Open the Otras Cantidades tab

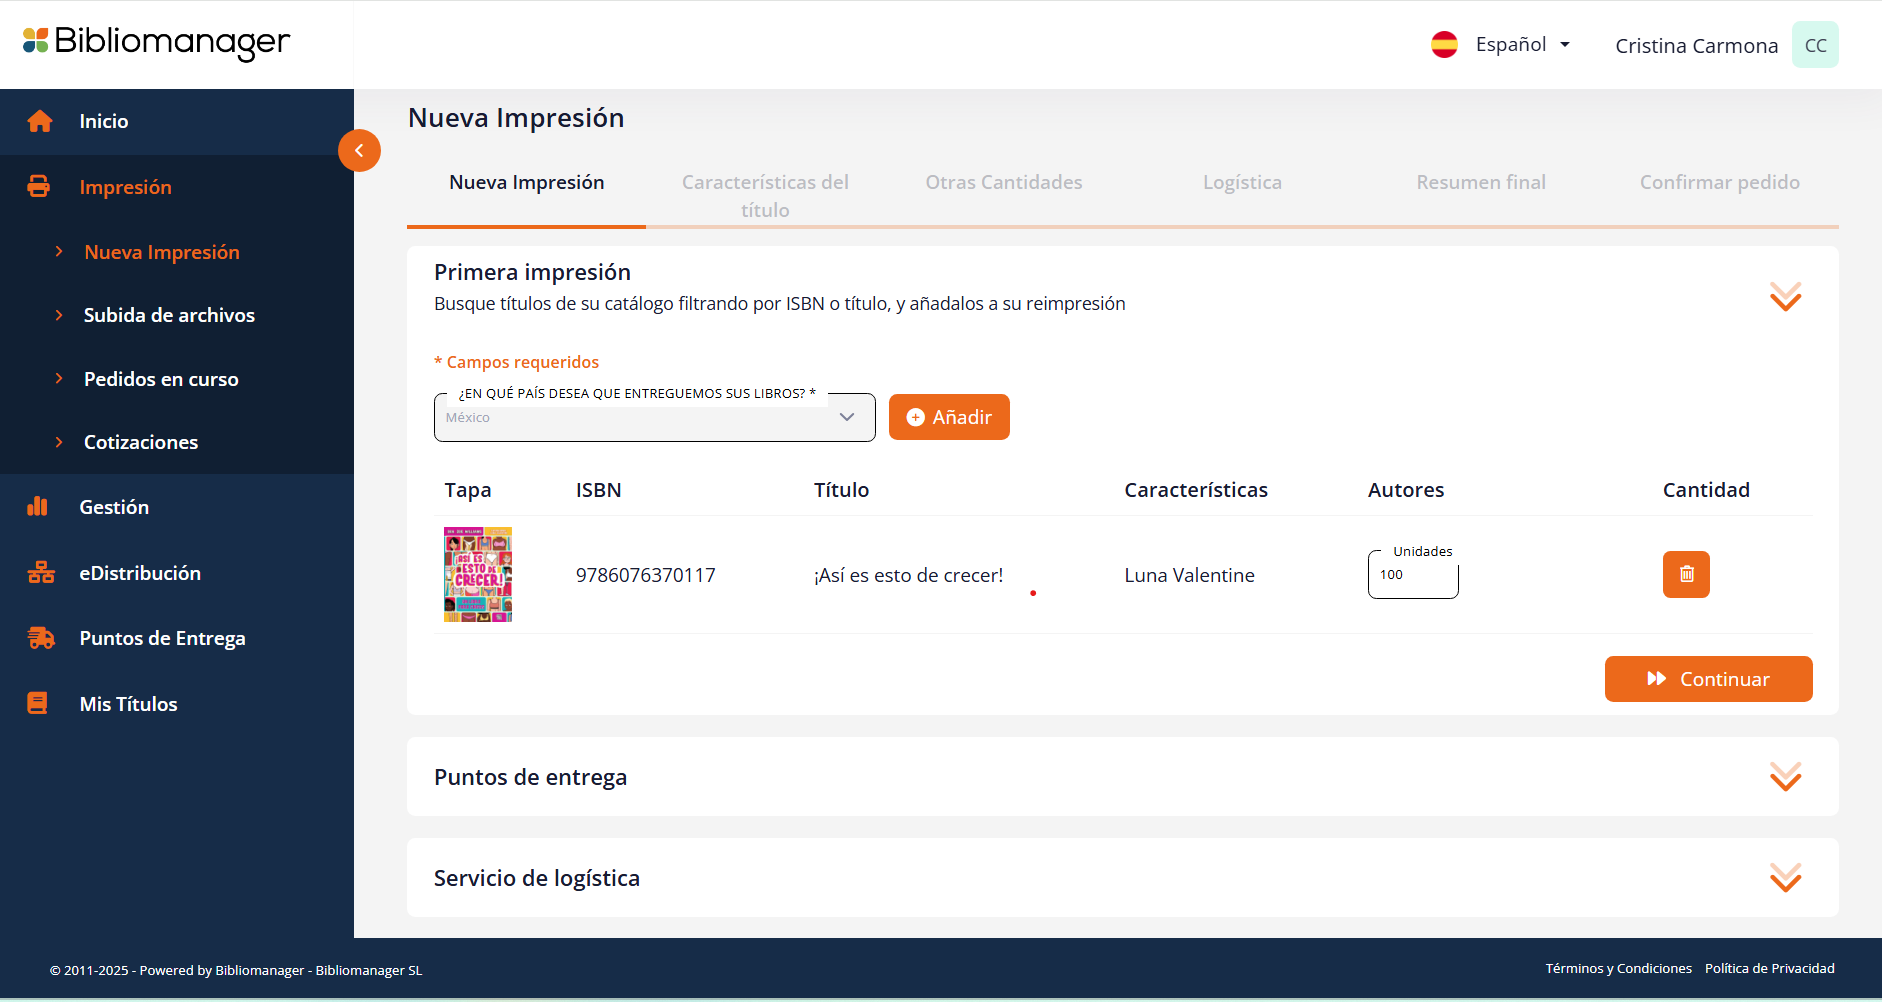1003,183
